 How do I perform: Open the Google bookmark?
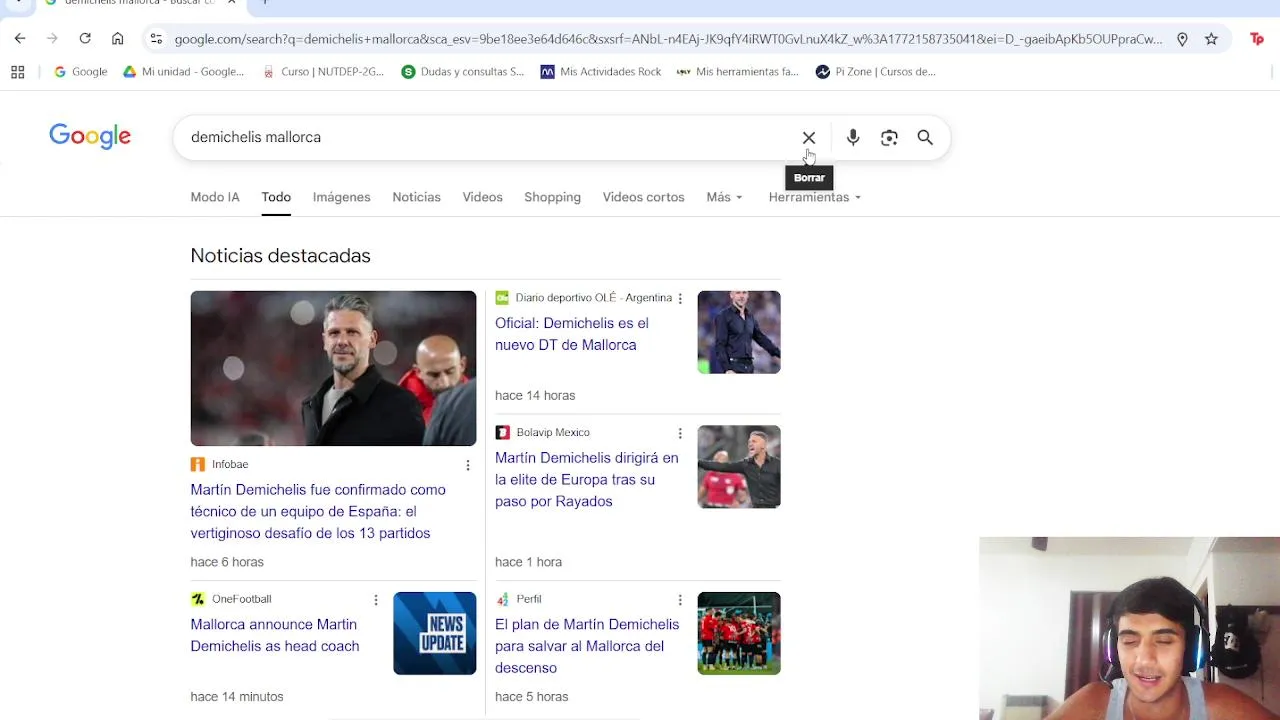80,72
